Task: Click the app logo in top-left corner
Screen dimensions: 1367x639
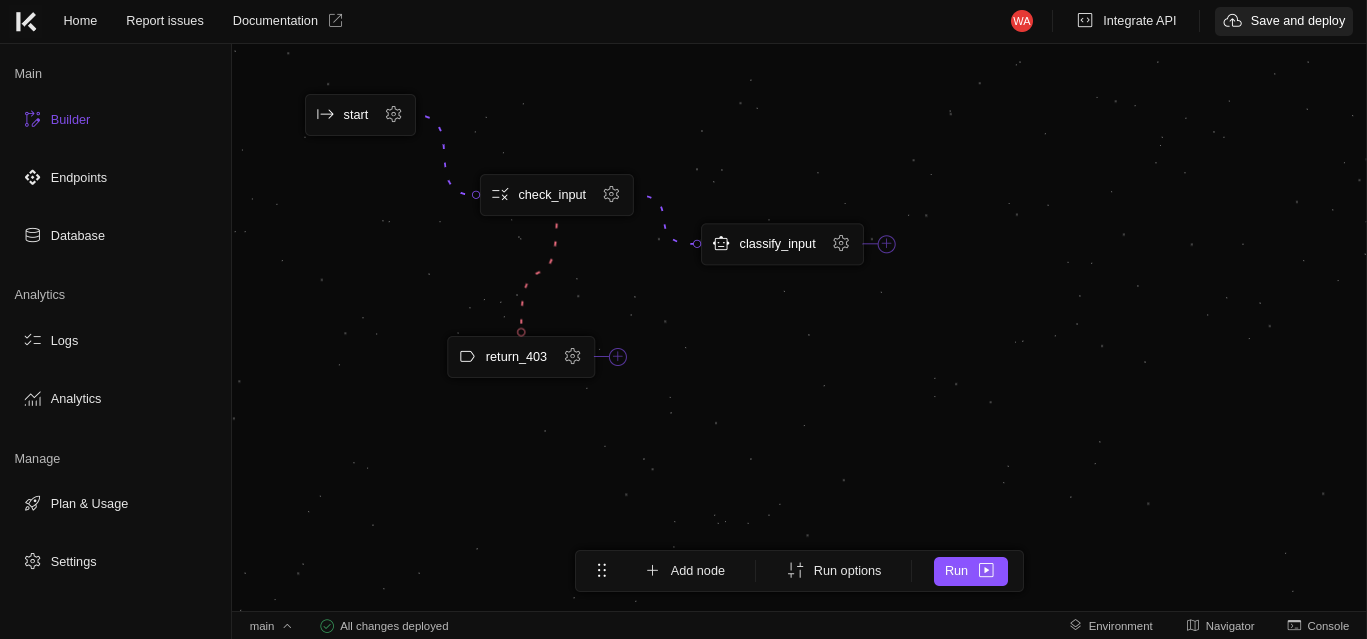Action: [x=26, y=21]
